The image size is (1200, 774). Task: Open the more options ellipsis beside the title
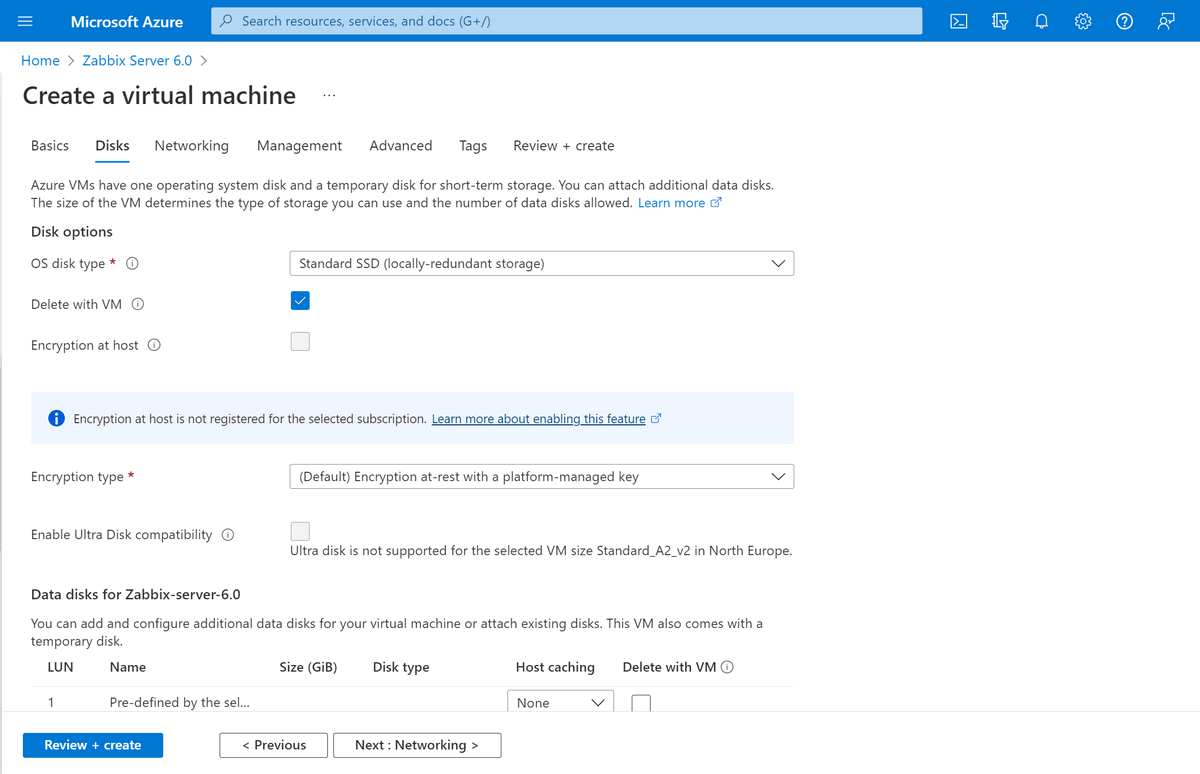330,96
